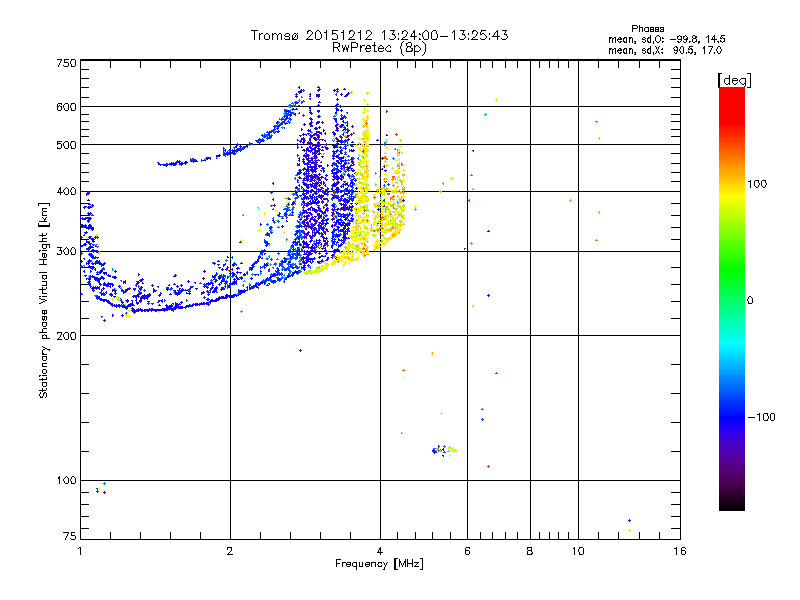Click the colorbar label '-100'
The image size is (800, 600).
762,417
